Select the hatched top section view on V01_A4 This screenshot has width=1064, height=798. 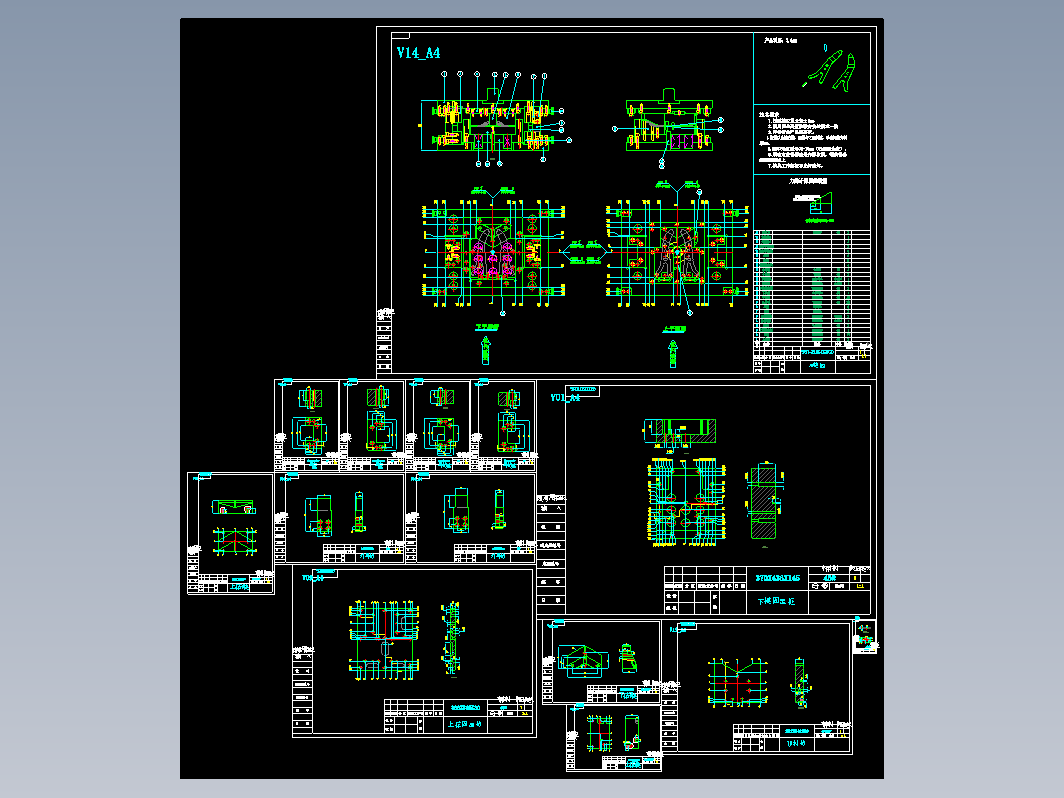tap(679, 433)
